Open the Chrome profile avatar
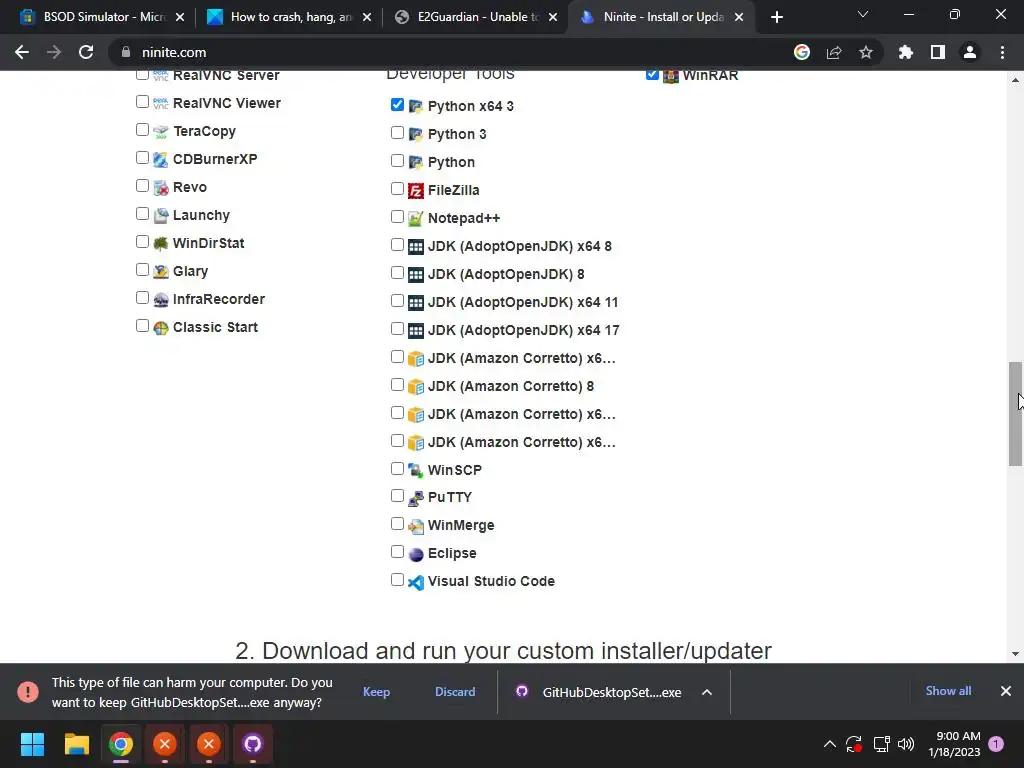 [970, 52]
